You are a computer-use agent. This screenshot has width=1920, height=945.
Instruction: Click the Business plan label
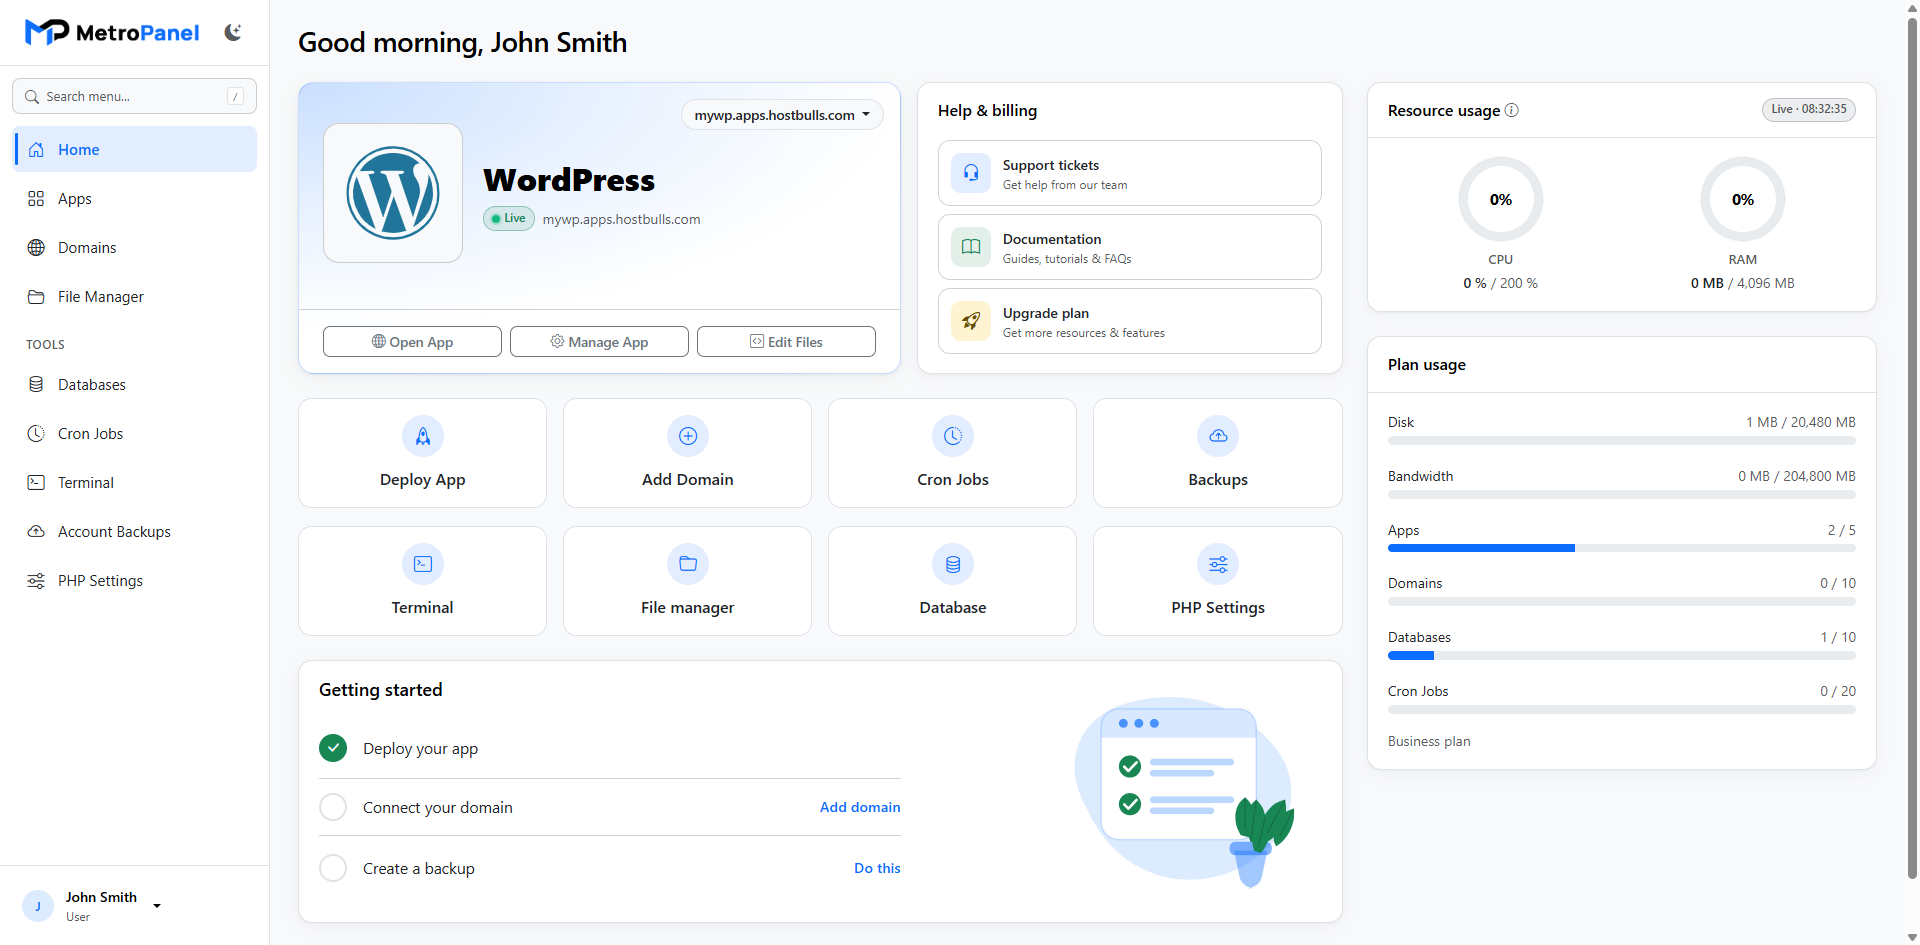coord(1429,741)
